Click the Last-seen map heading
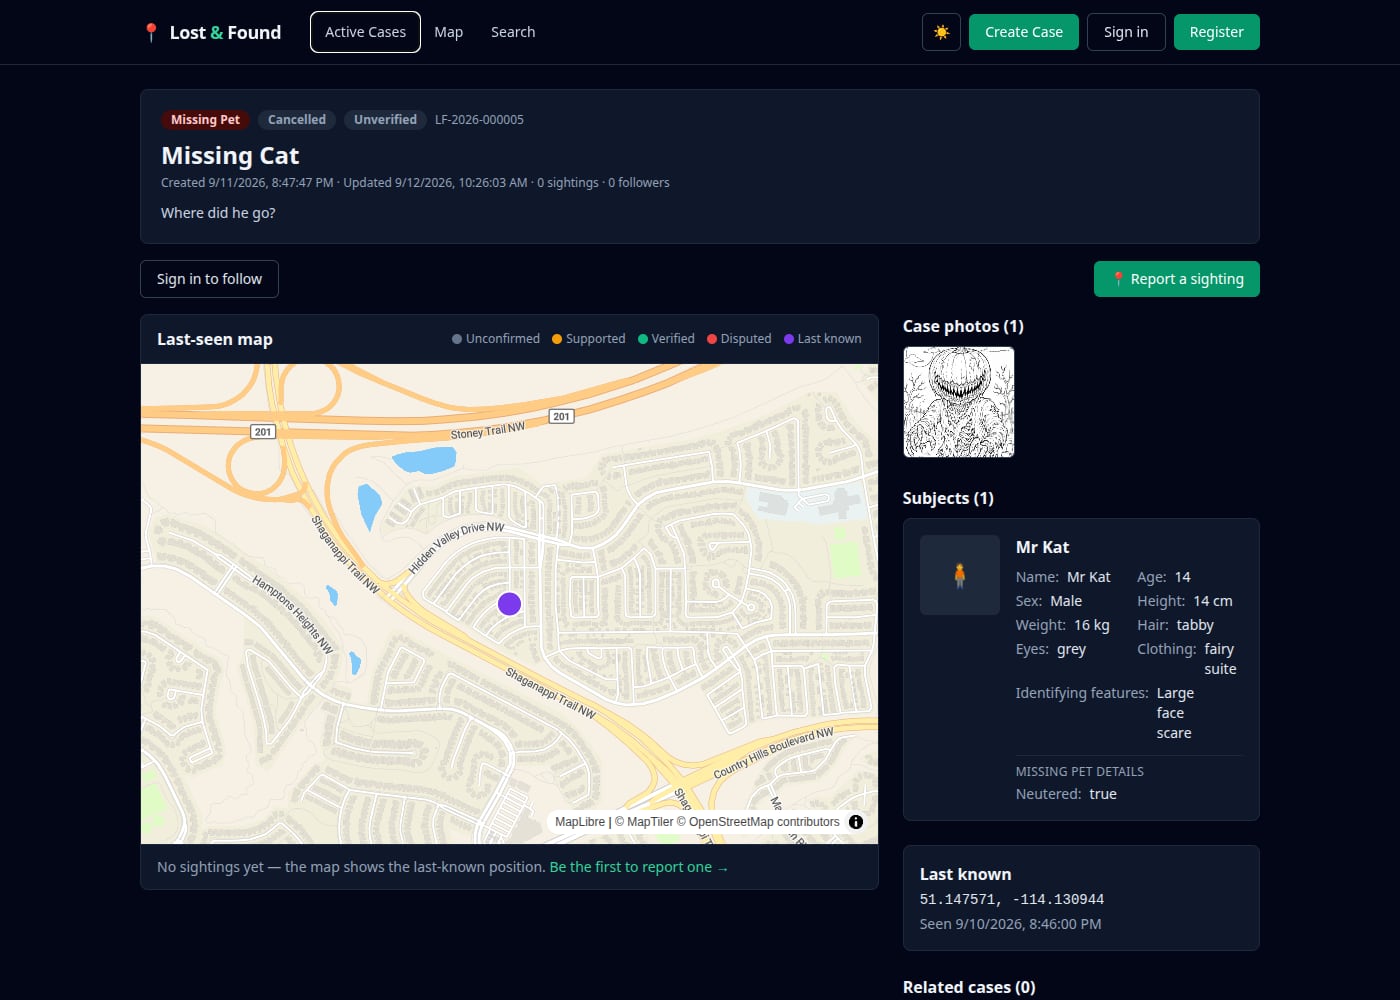This screenshot has width=1400, height=1000. tap(215, 339)
